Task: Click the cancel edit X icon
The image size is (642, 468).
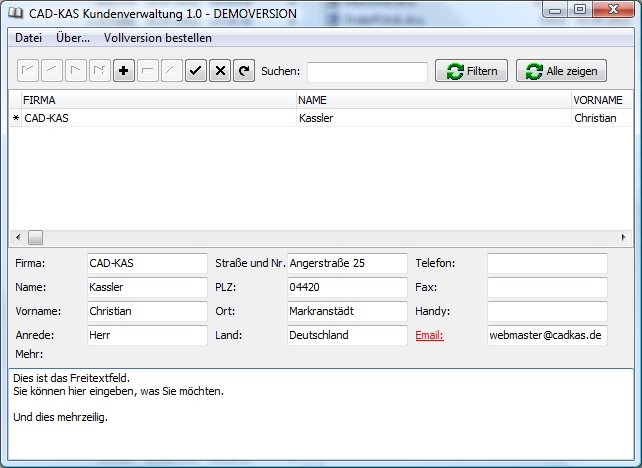Action: pyautogui.click(x=220, y=71)
